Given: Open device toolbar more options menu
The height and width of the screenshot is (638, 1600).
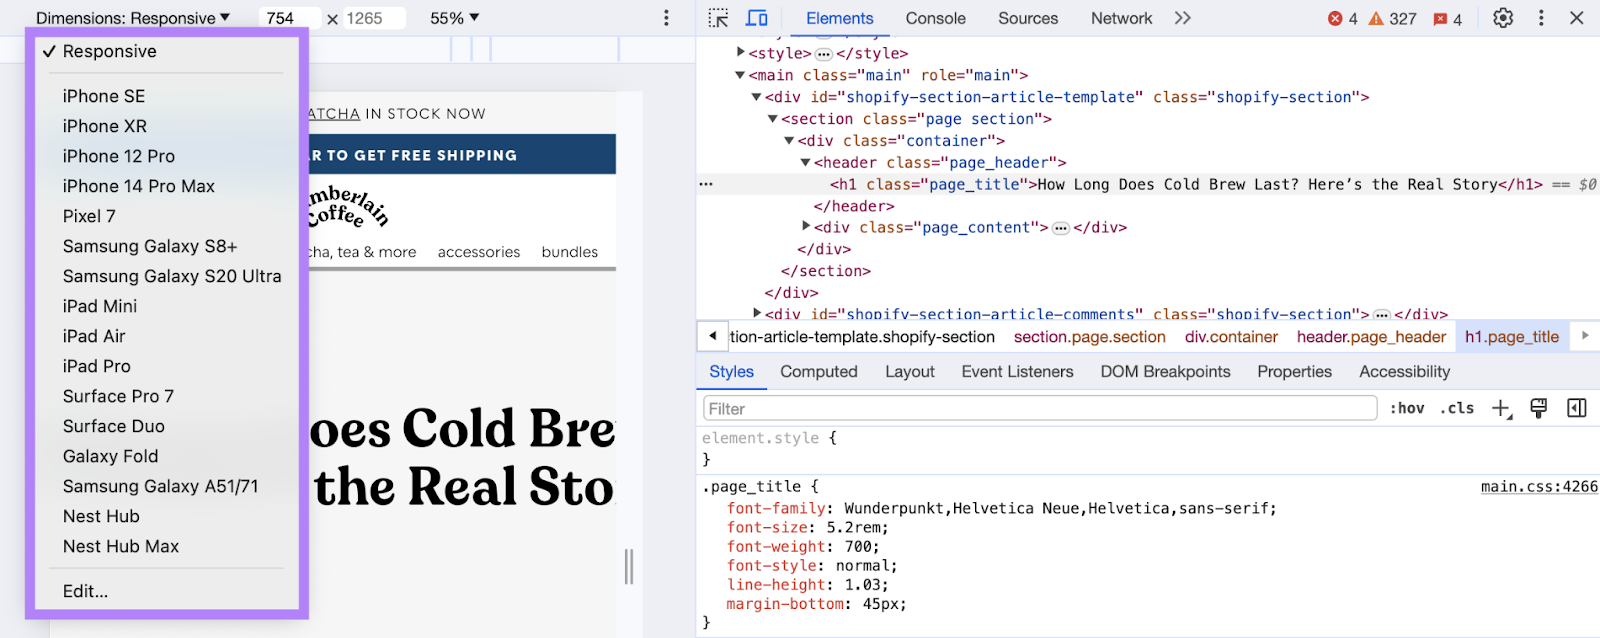Looking at the screenshot, I should [x=666, y=18].
